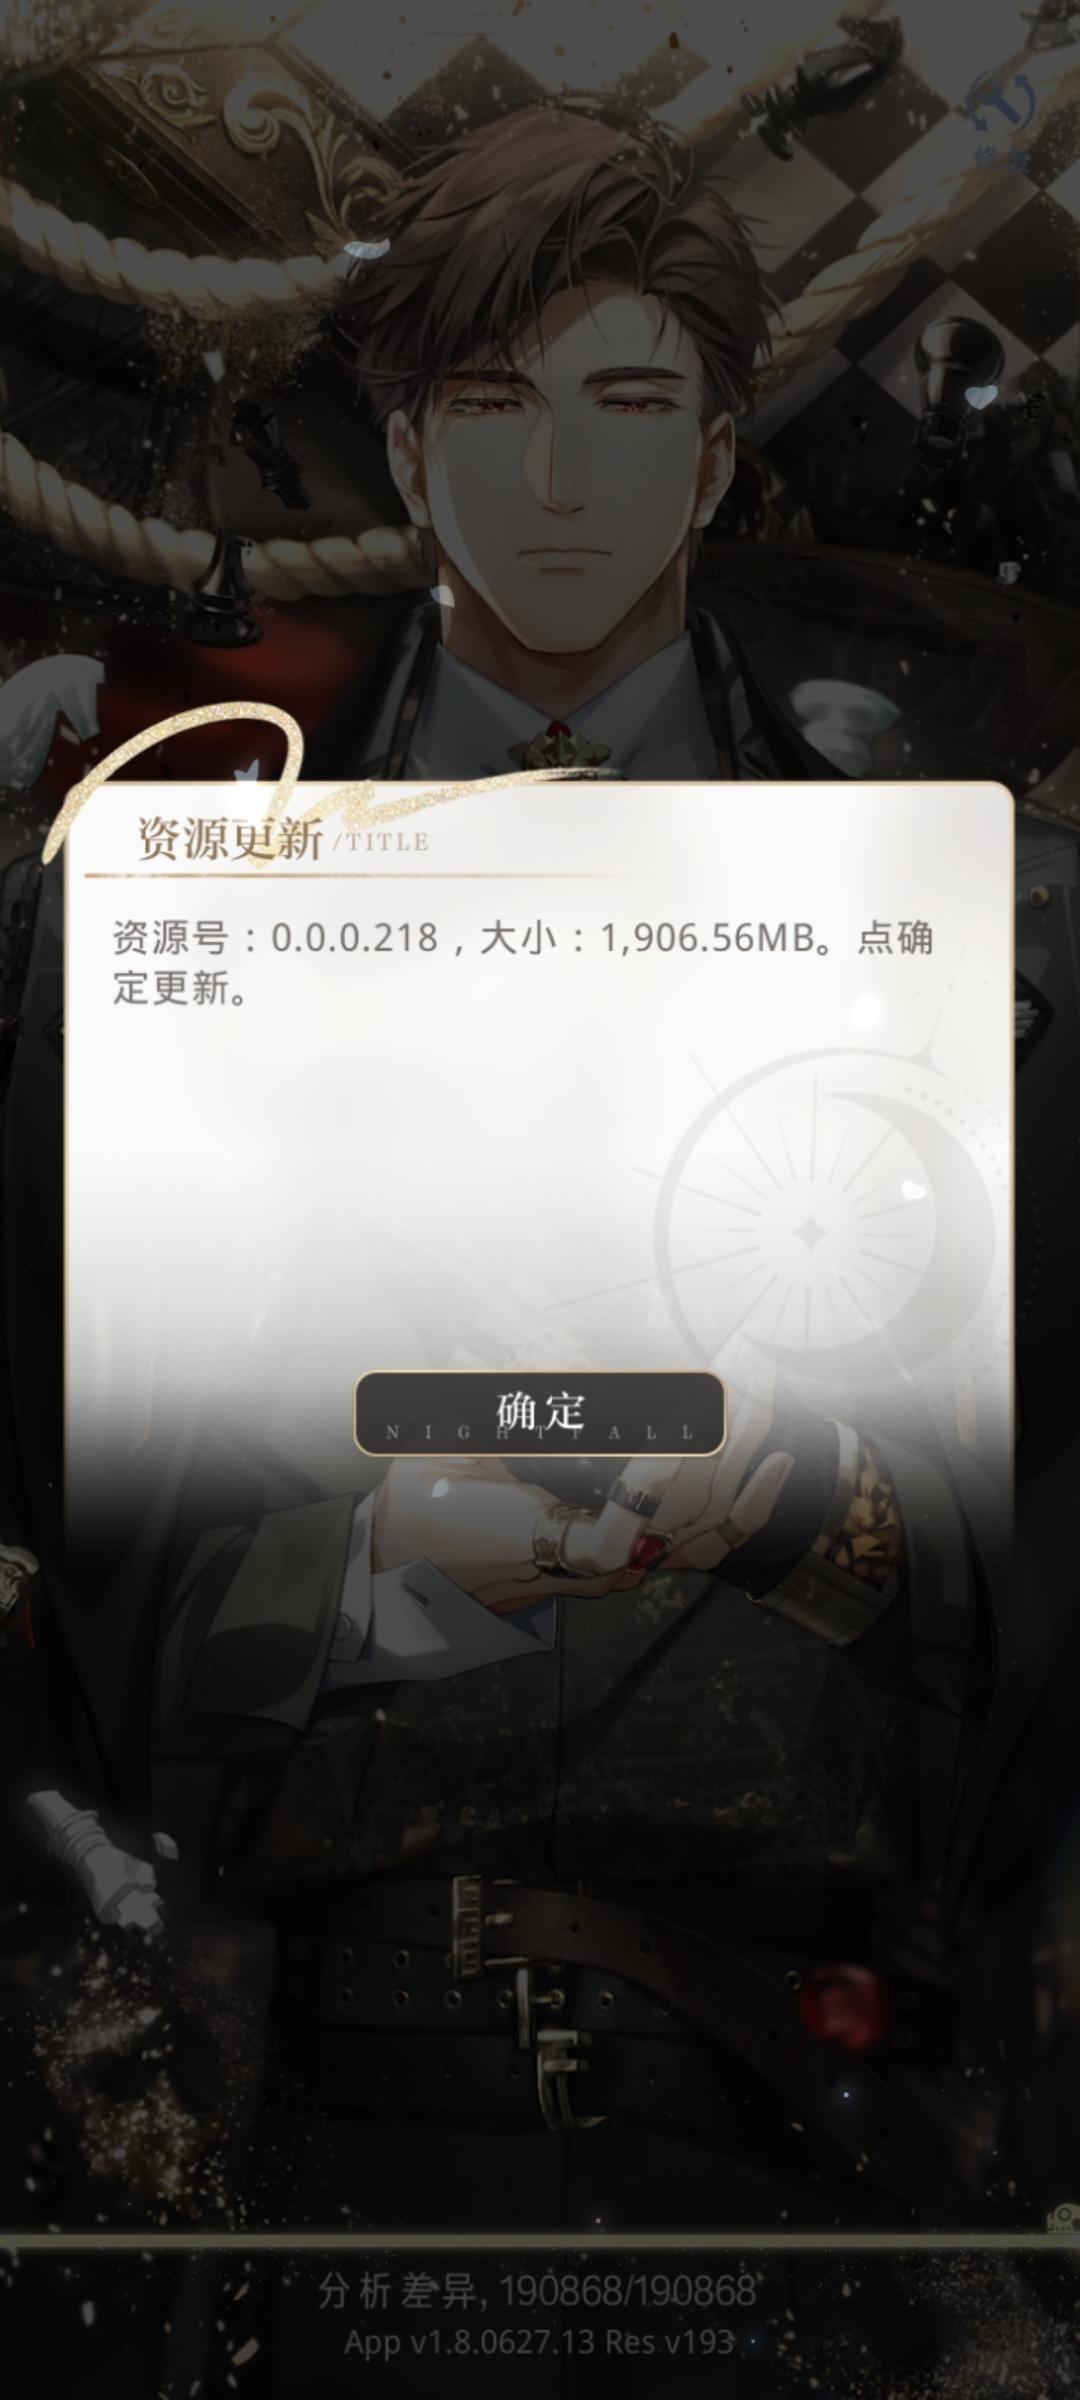Tap the 修复 label under the wrench
The width and height of the screenshot is (1080, 2400).
coord(1001,158)
